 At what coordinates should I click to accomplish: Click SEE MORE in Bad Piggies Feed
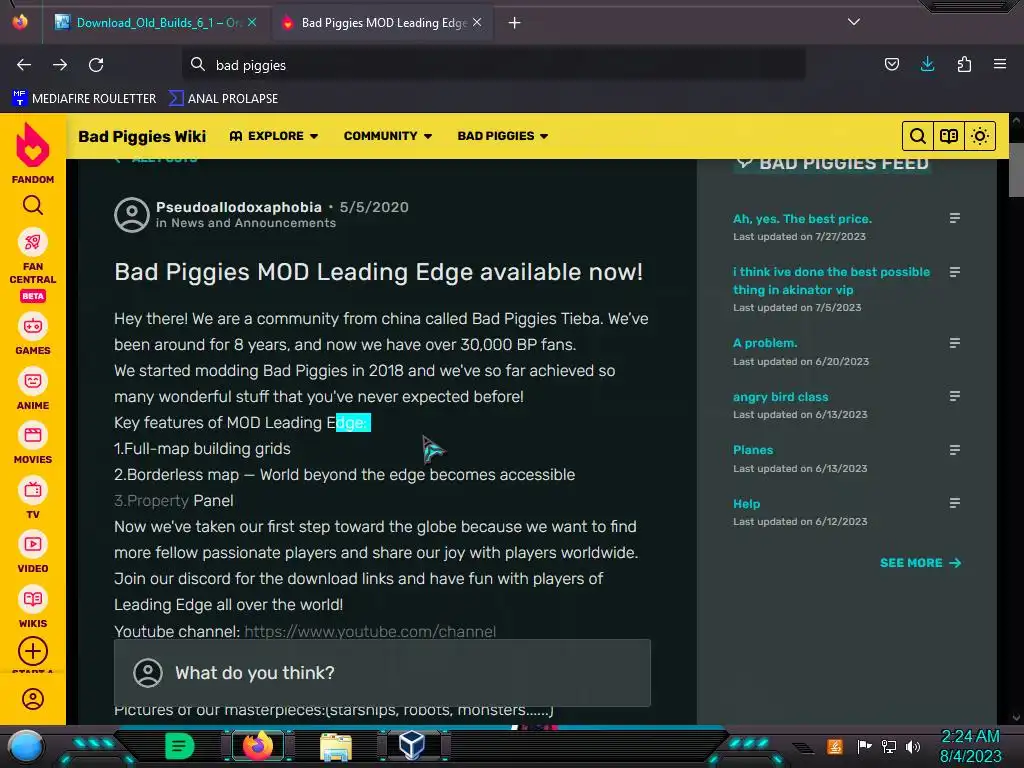coord(920,562)
